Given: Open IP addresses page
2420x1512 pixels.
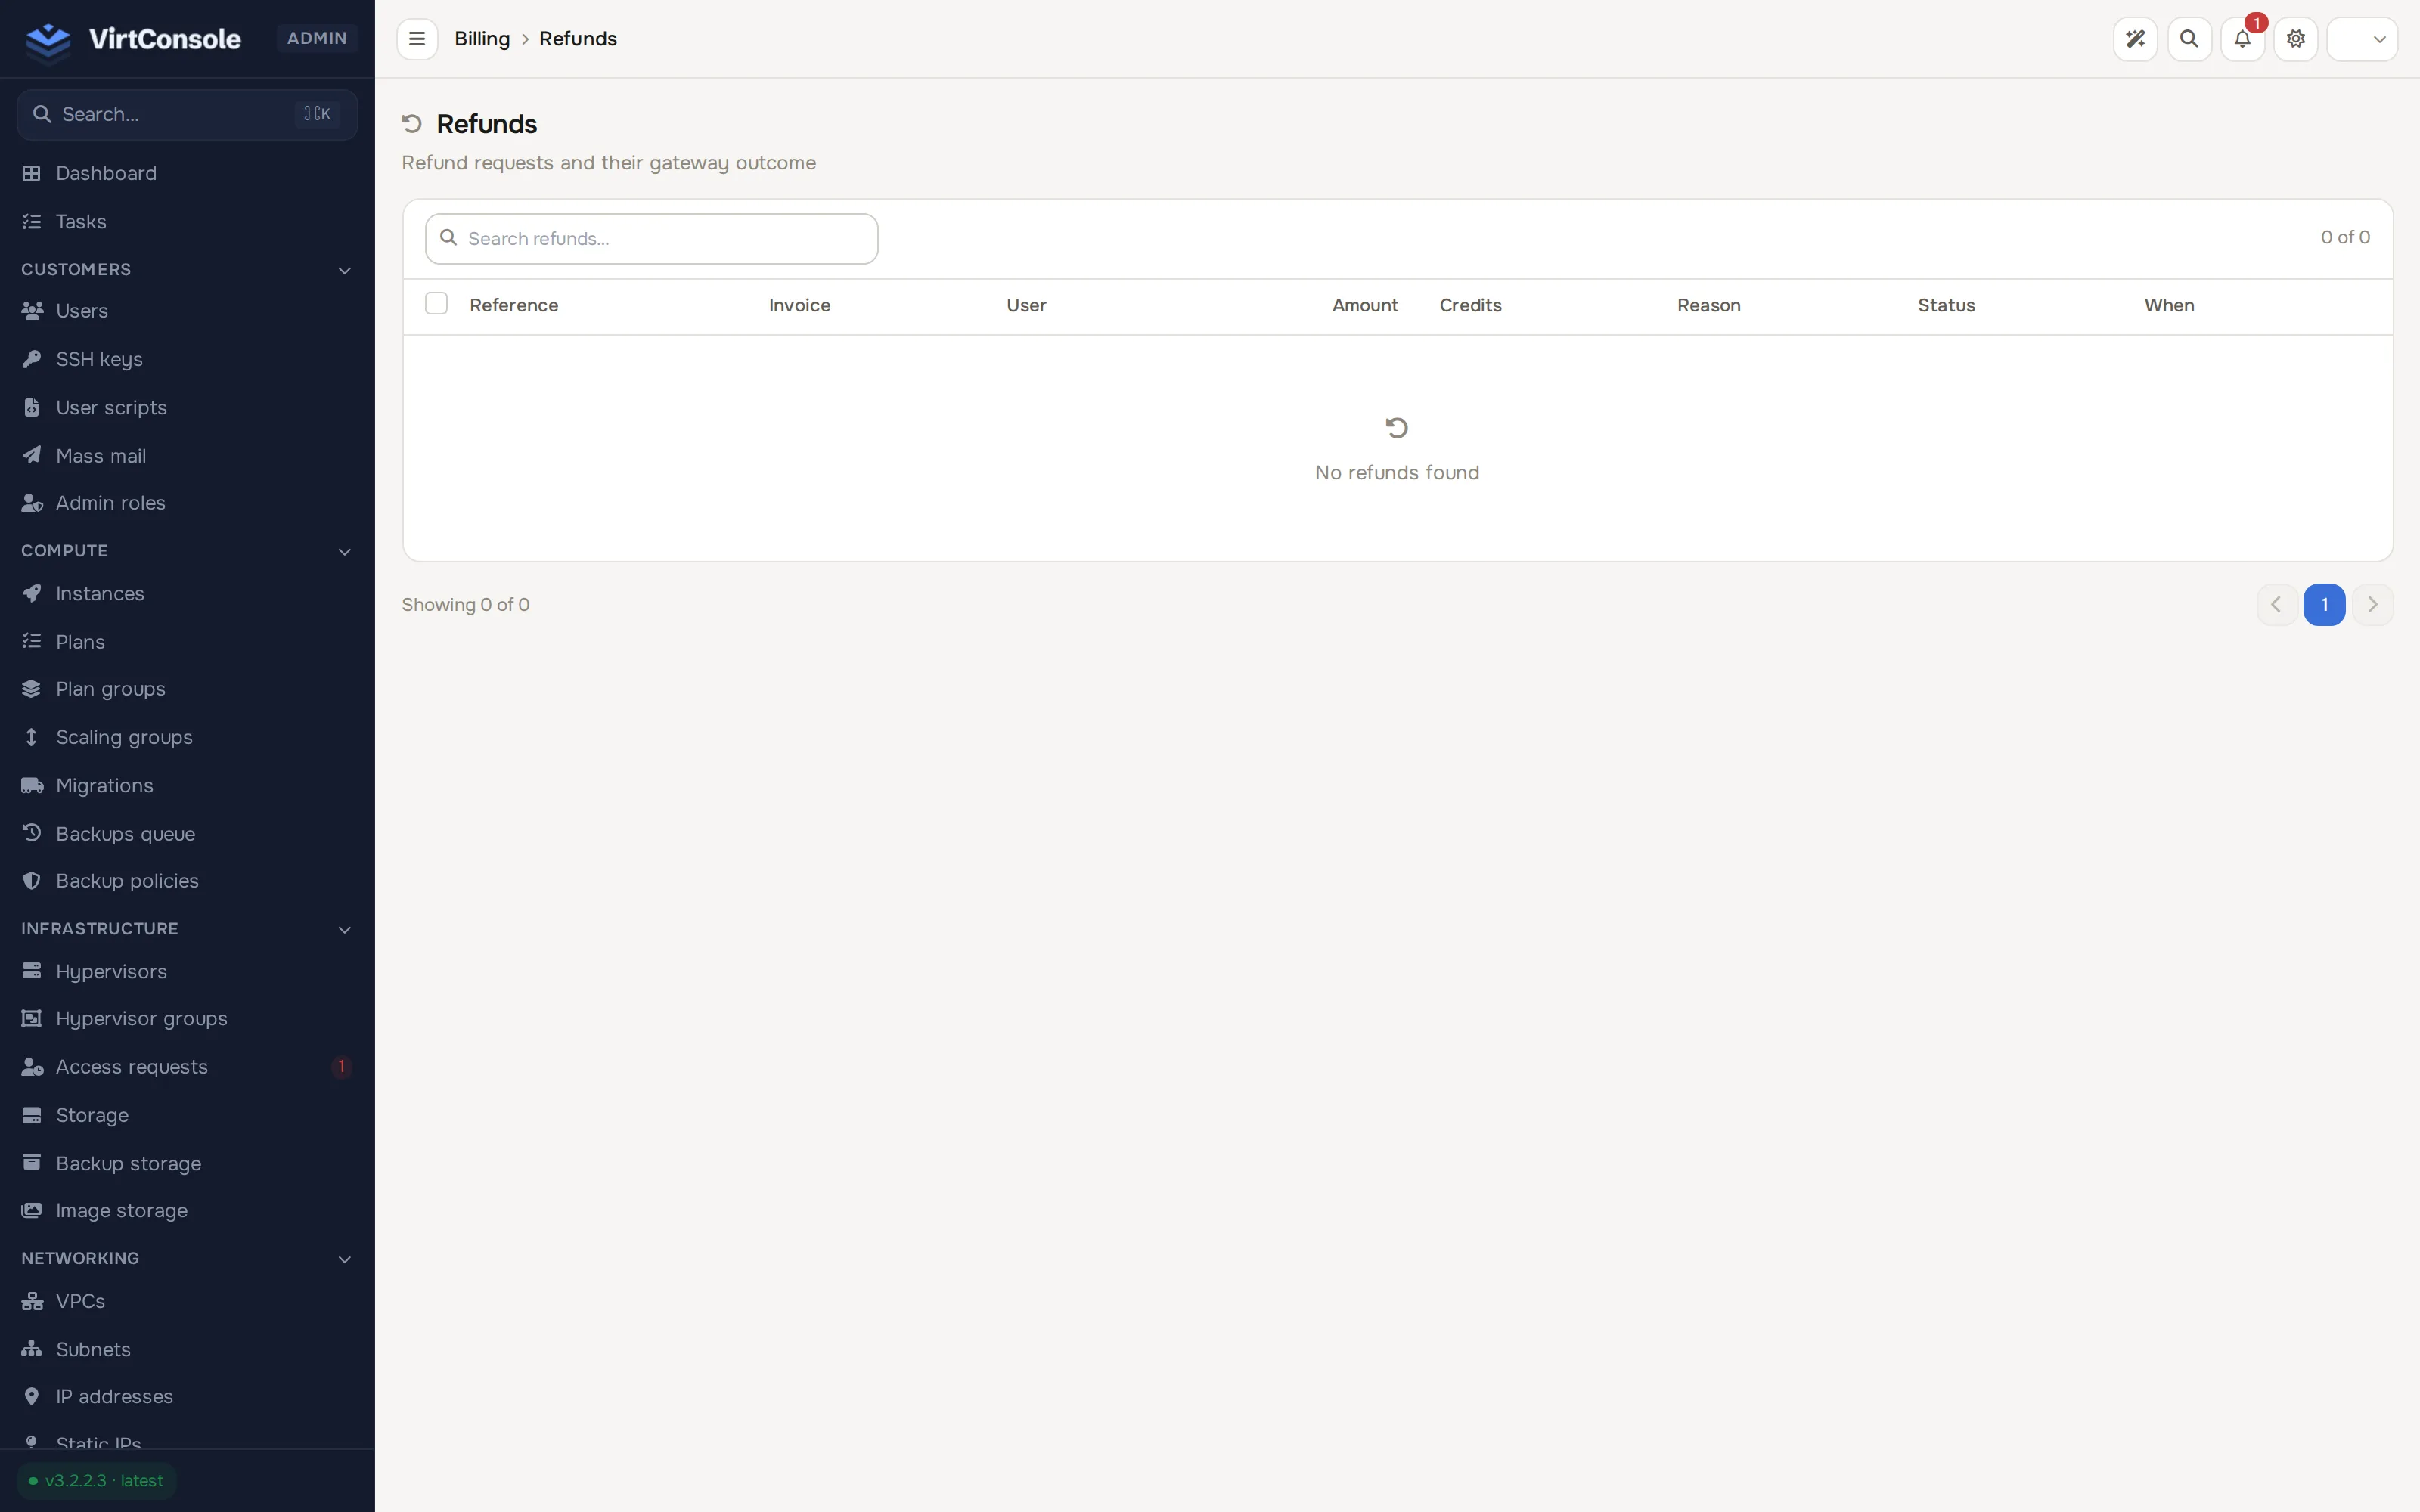Looking at the screenshot, I should coord(187,1396).
